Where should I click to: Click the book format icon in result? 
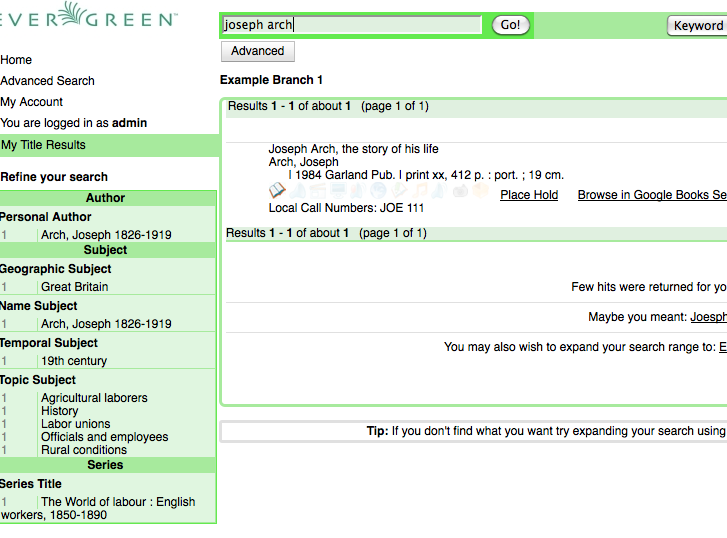tap(277, 190)
